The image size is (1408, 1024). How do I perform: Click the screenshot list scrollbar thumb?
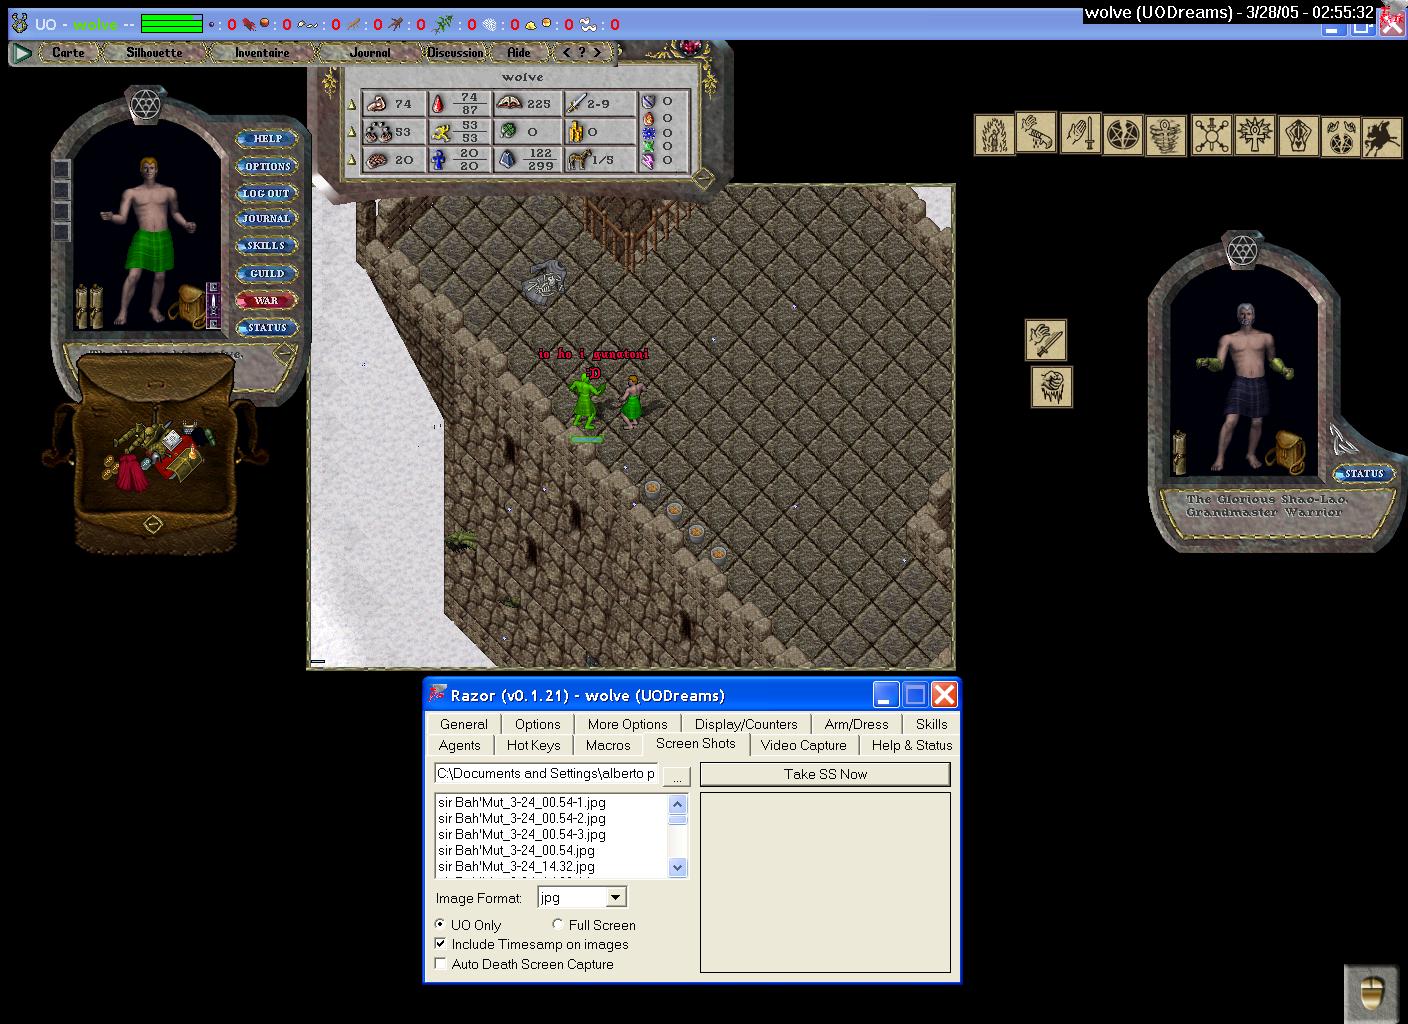(x=677, y=819)
